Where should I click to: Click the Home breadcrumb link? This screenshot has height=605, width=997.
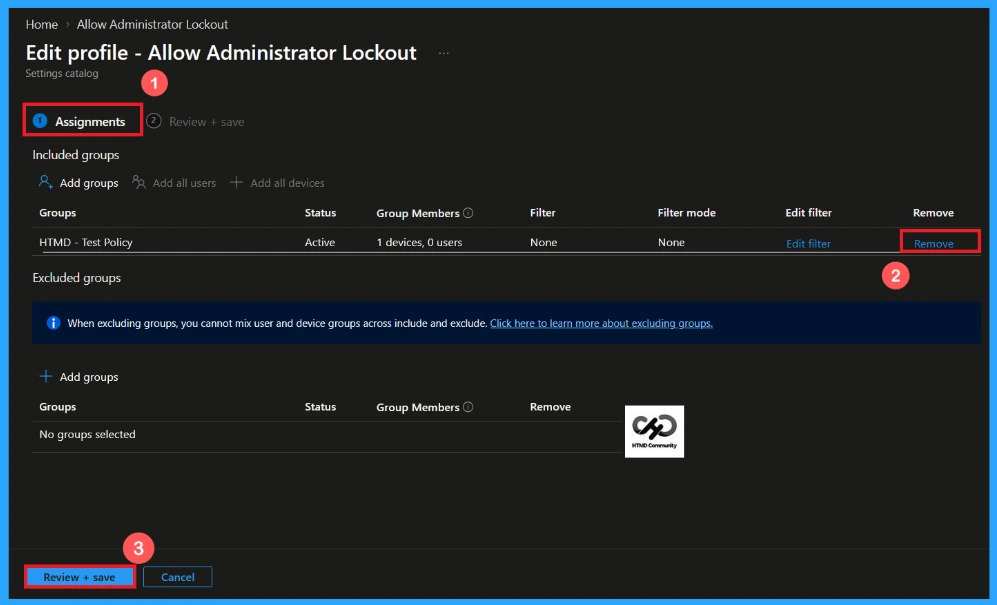(41, 24)
